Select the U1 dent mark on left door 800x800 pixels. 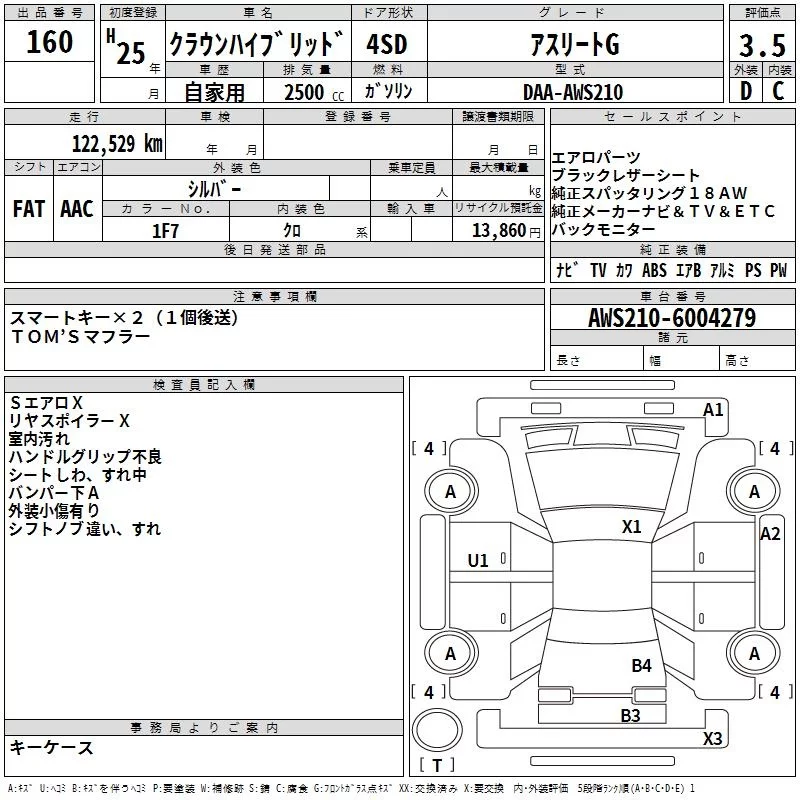pyautogui.click(x=478, y=561)
